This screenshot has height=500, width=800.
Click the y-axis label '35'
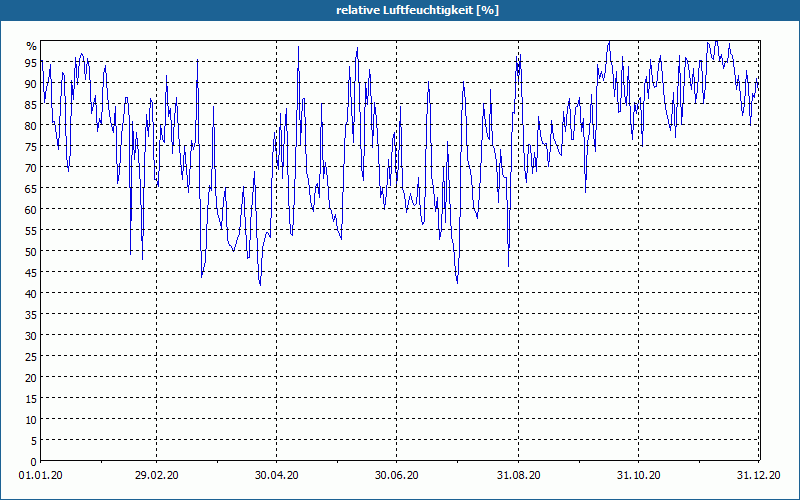pyautogui.click(x=32, y=315)
